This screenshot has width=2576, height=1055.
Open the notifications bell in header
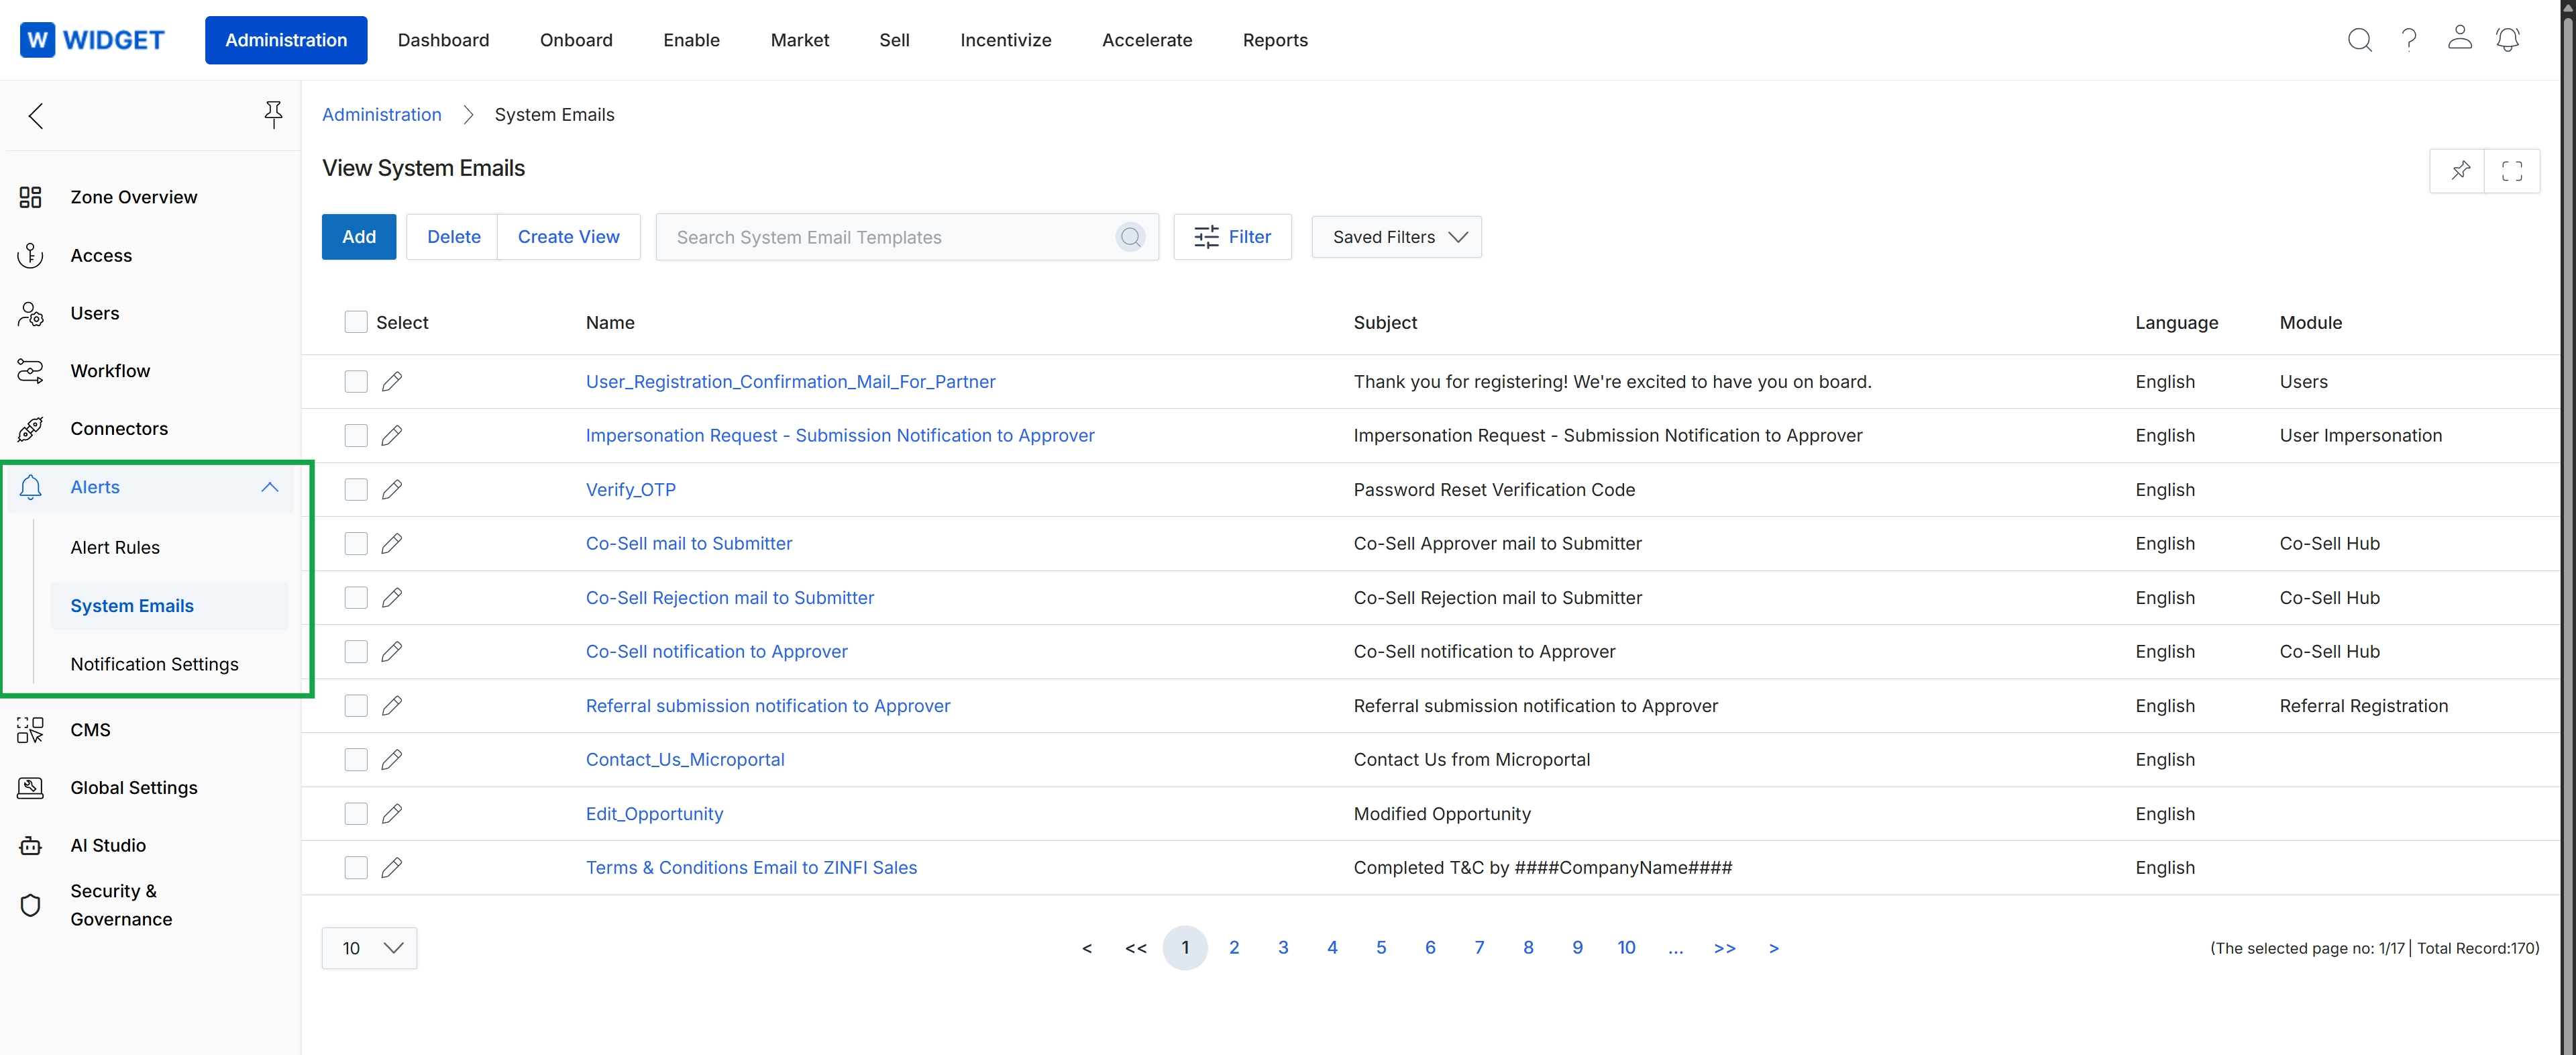[2507, 40]
